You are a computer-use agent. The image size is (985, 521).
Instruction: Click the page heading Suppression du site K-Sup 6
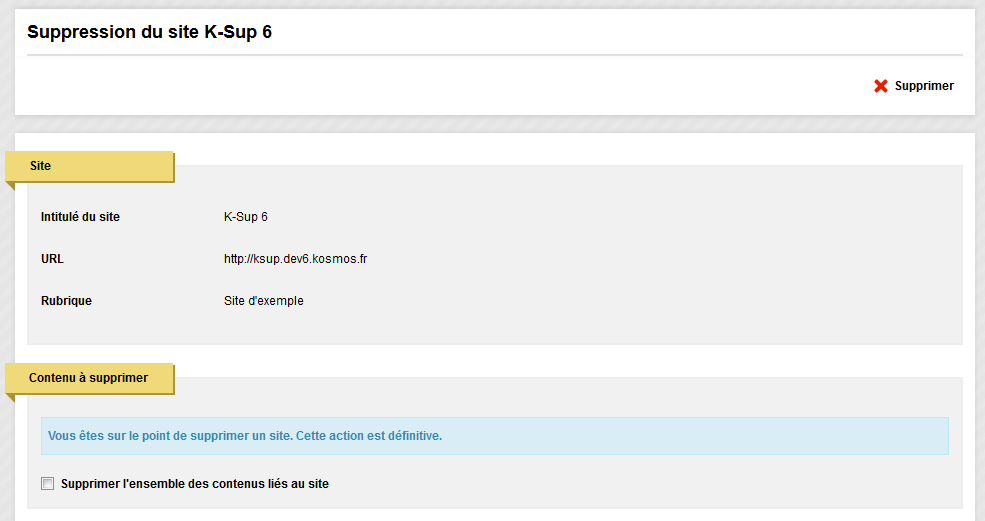coord(150,32)
